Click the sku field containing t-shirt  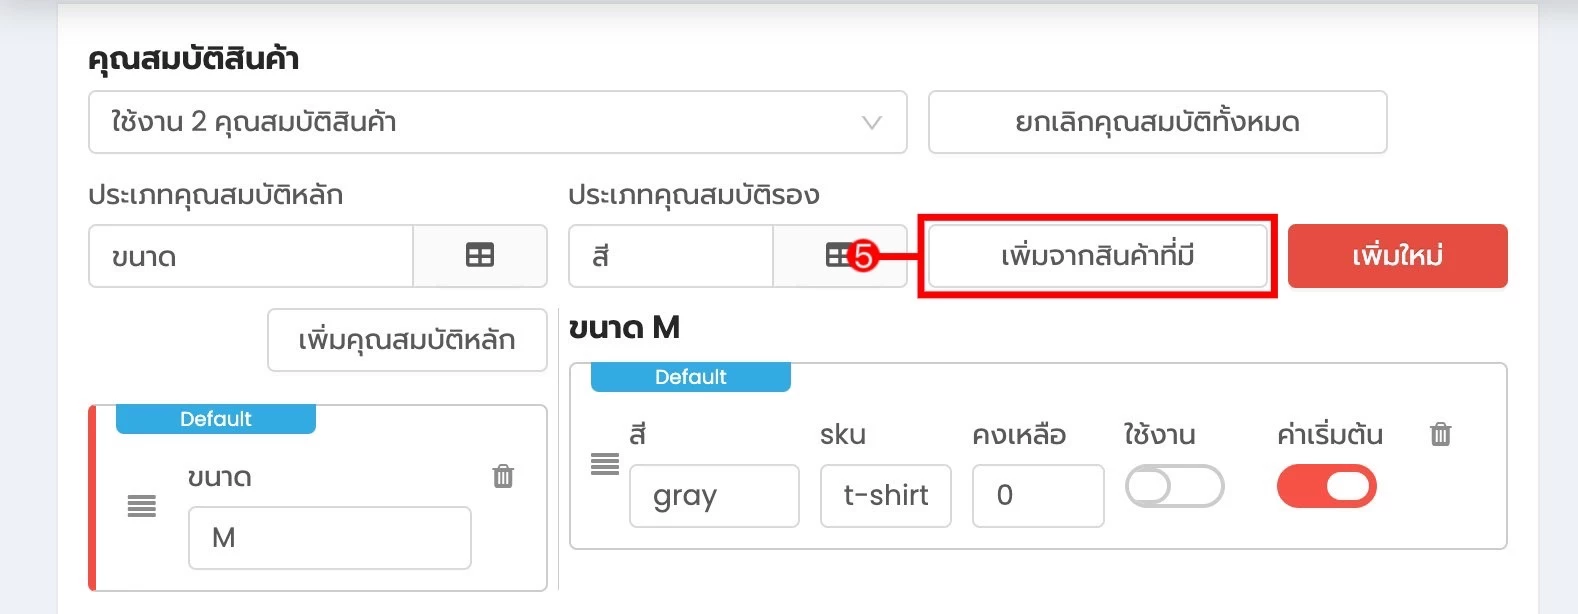[x=886, y=495]
